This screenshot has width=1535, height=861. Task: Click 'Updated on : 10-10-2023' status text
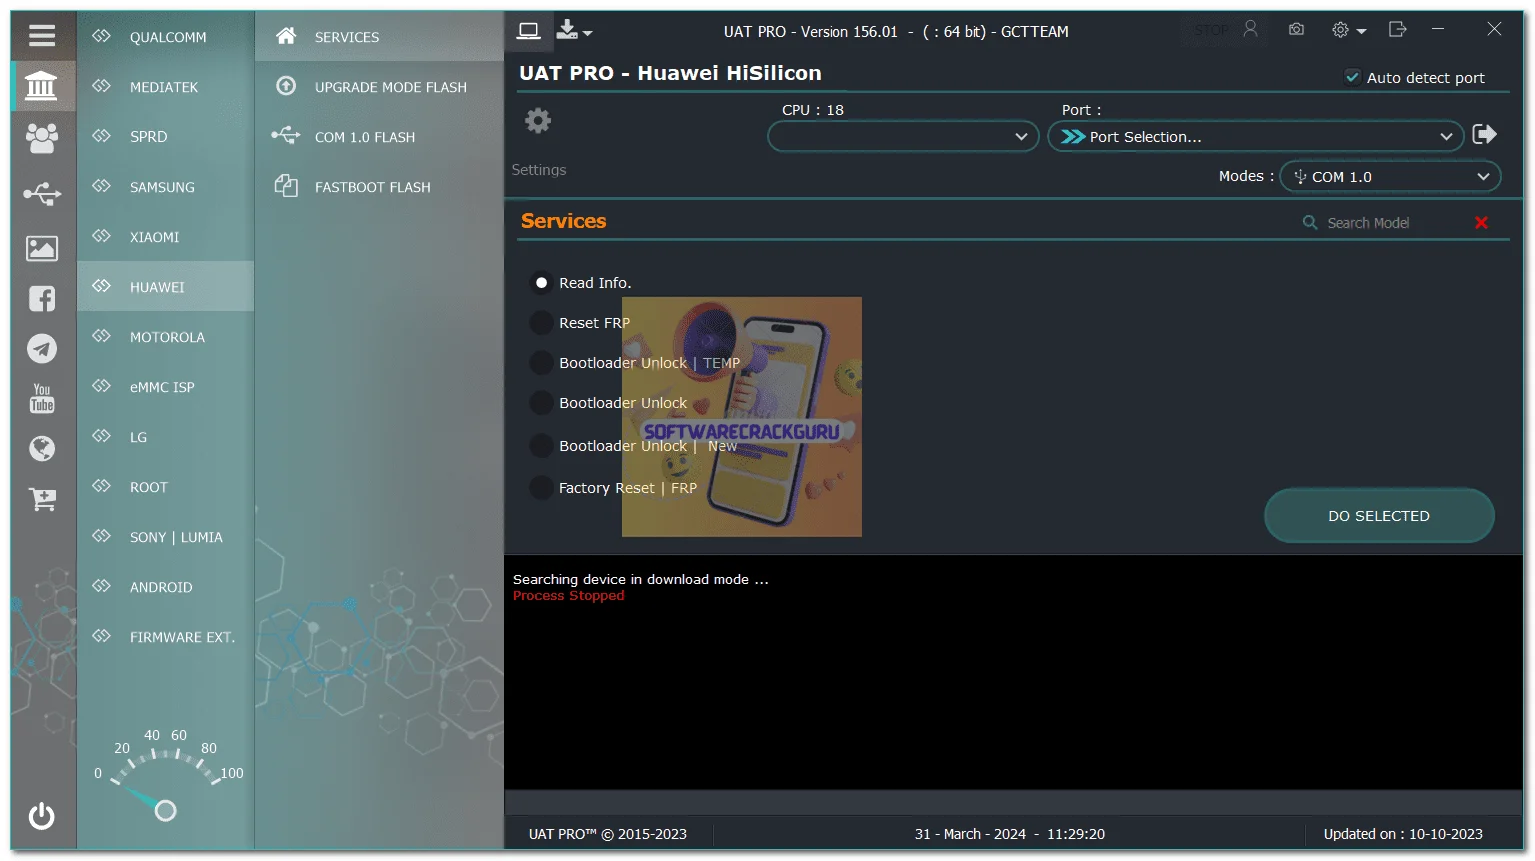(1403, 834)
